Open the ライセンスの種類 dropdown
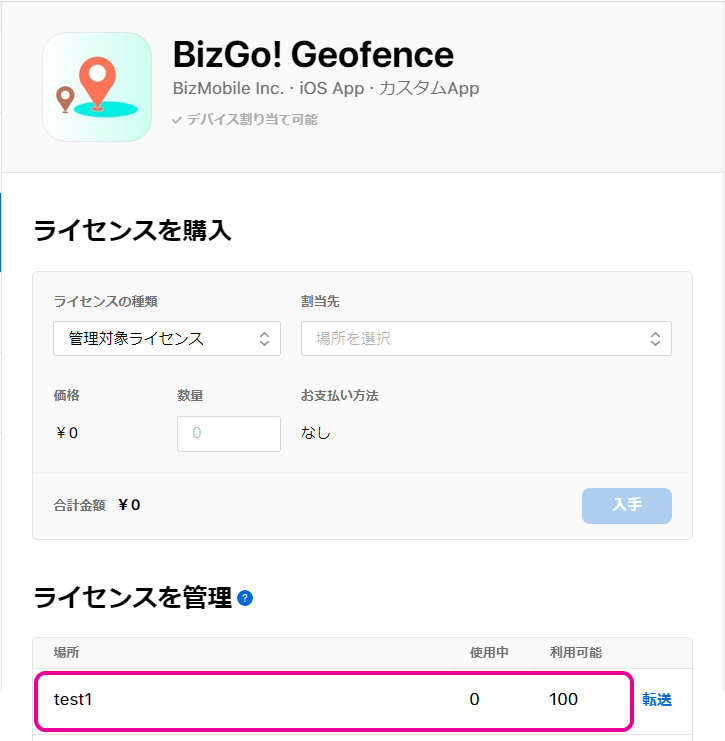This screenshot has height=741, width=725. pyautogui.click(x=167, y=339)
